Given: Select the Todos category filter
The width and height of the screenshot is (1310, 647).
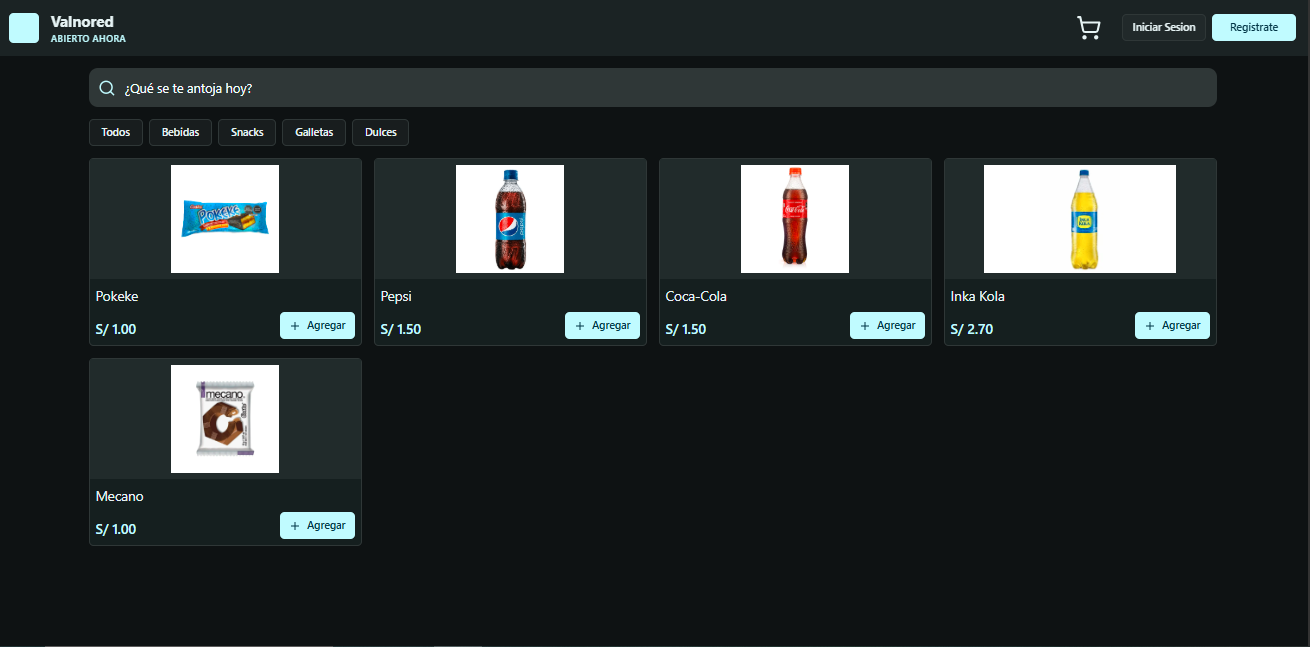Looking at the screenshot, I should click(x=116, y=132).
